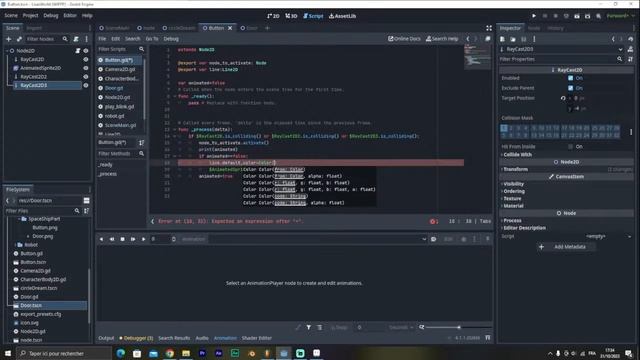
Task: Switch to the 2D workspace
Action: coord(273,16)
